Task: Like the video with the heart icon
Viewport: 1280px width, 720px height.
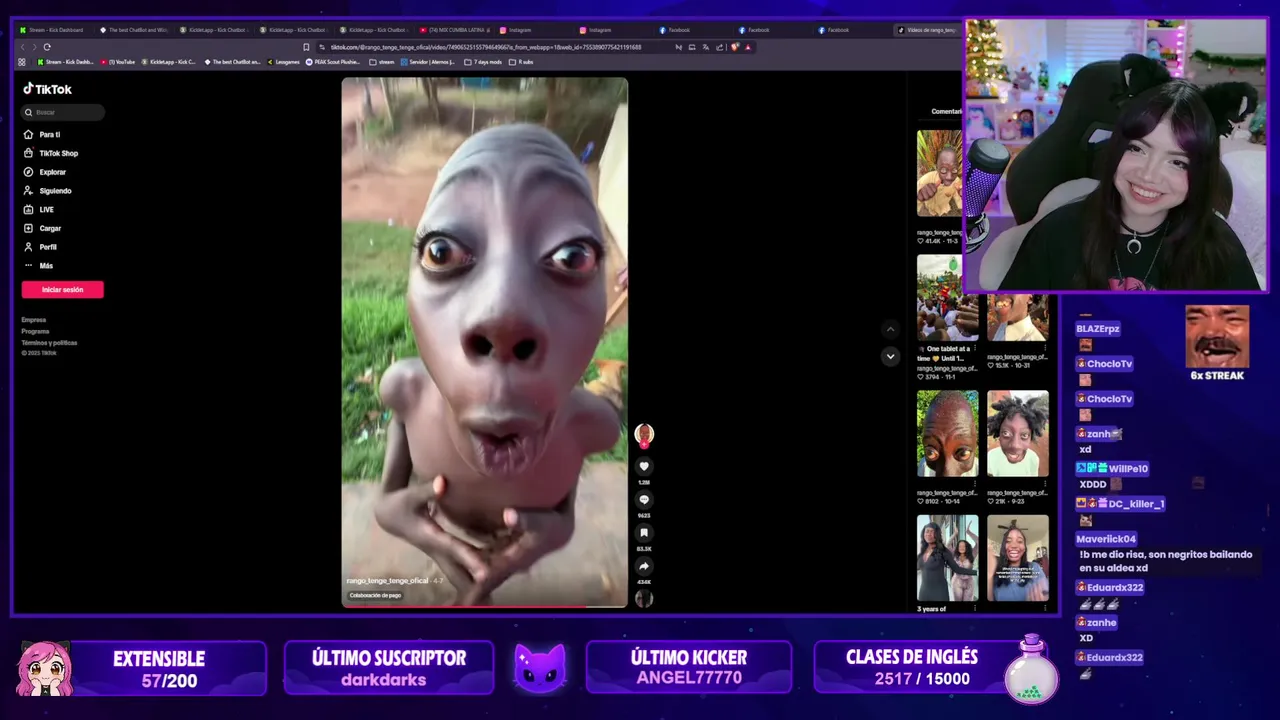Action: [644, 466]
